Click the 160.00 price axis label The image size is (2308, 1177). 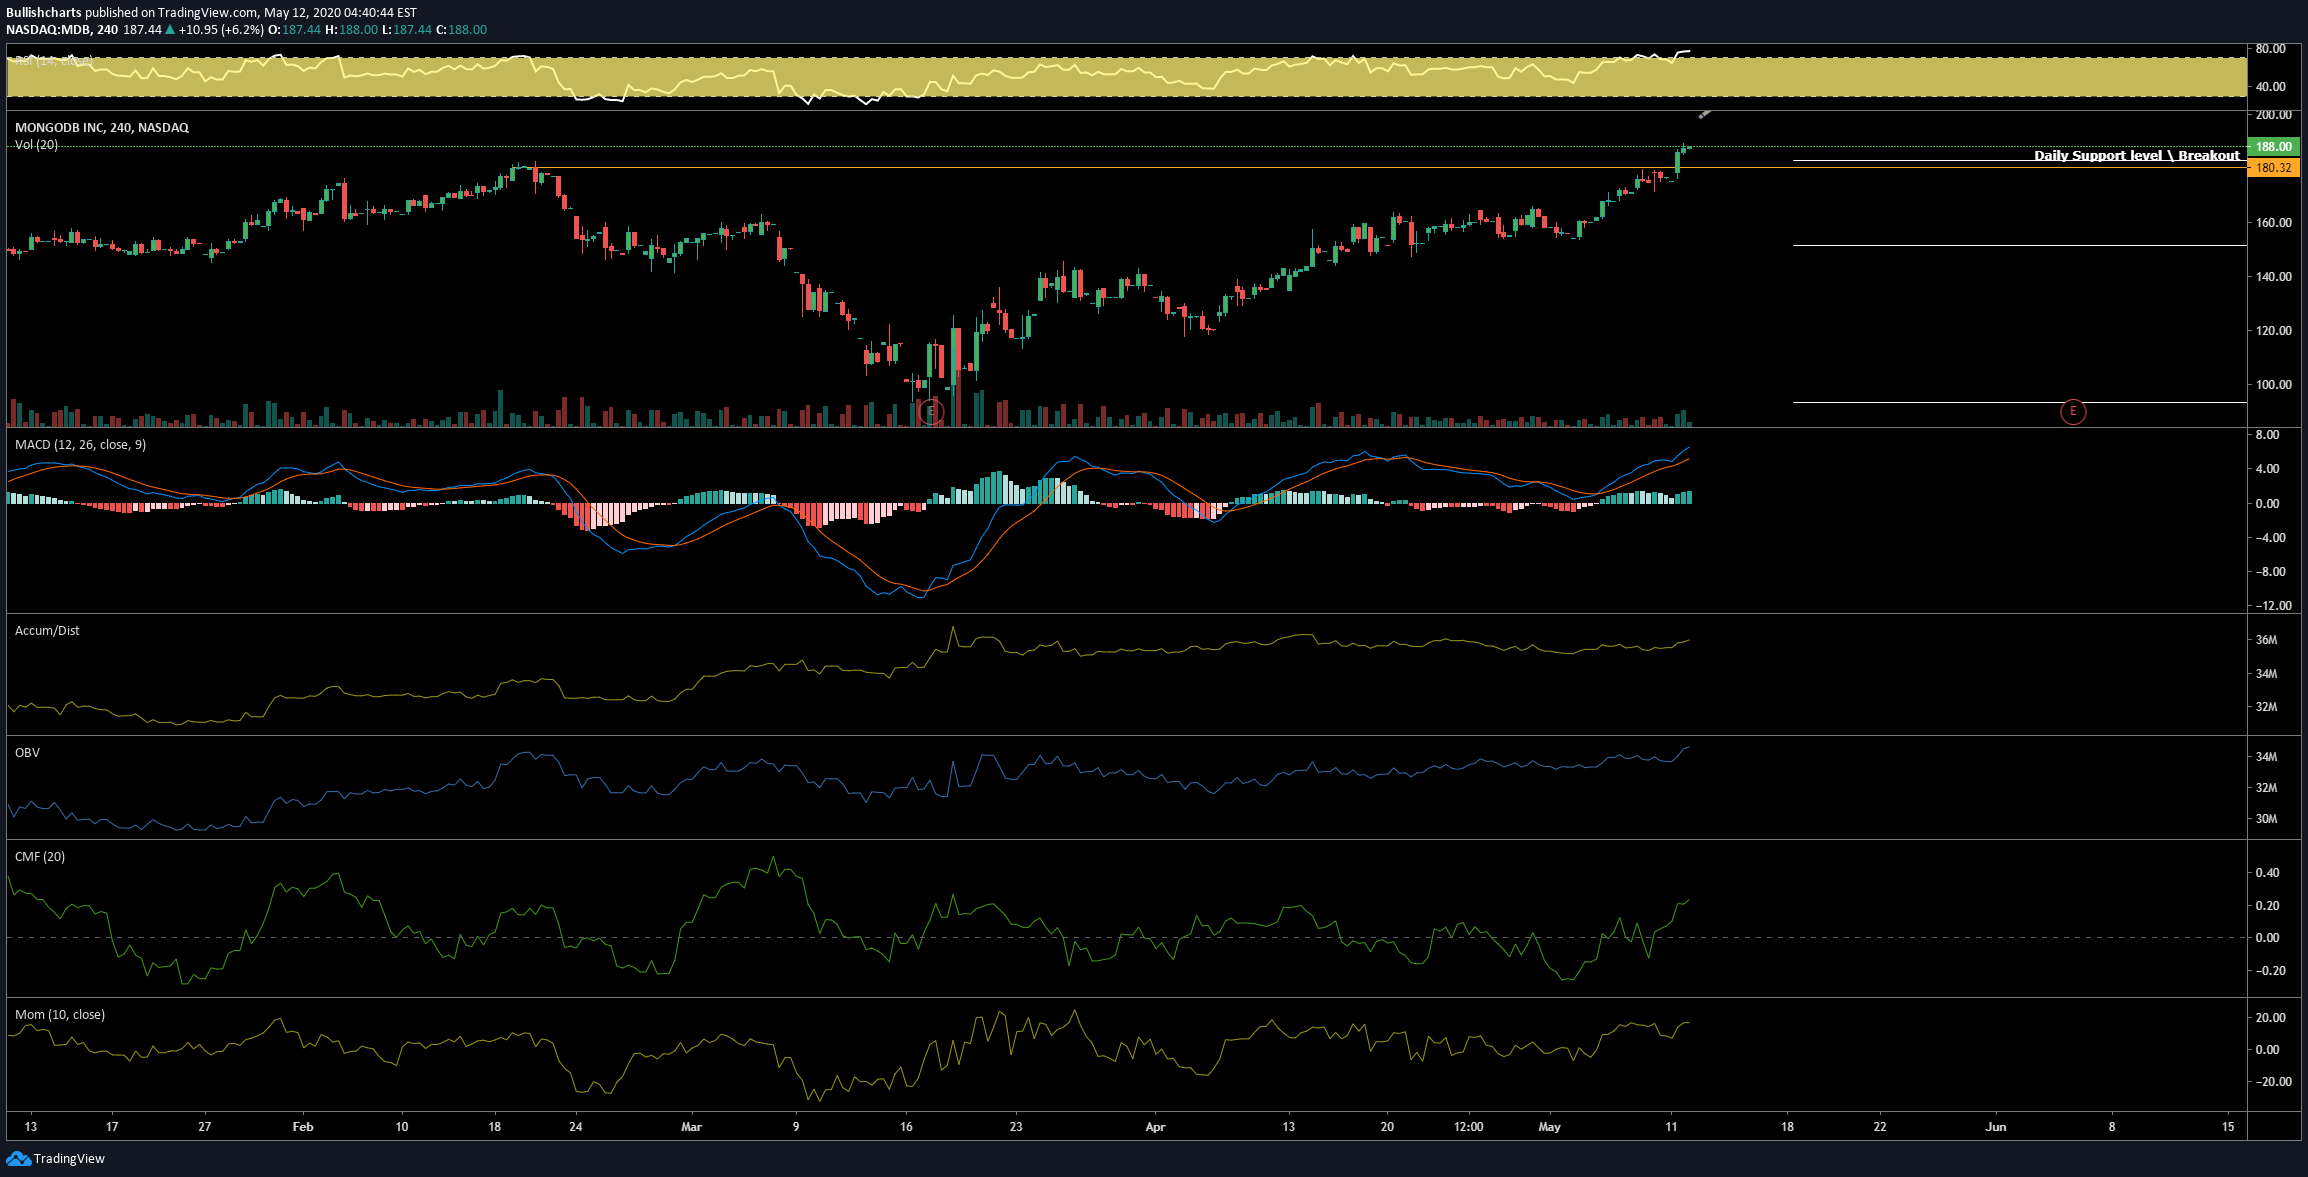tap(2274, 223)
